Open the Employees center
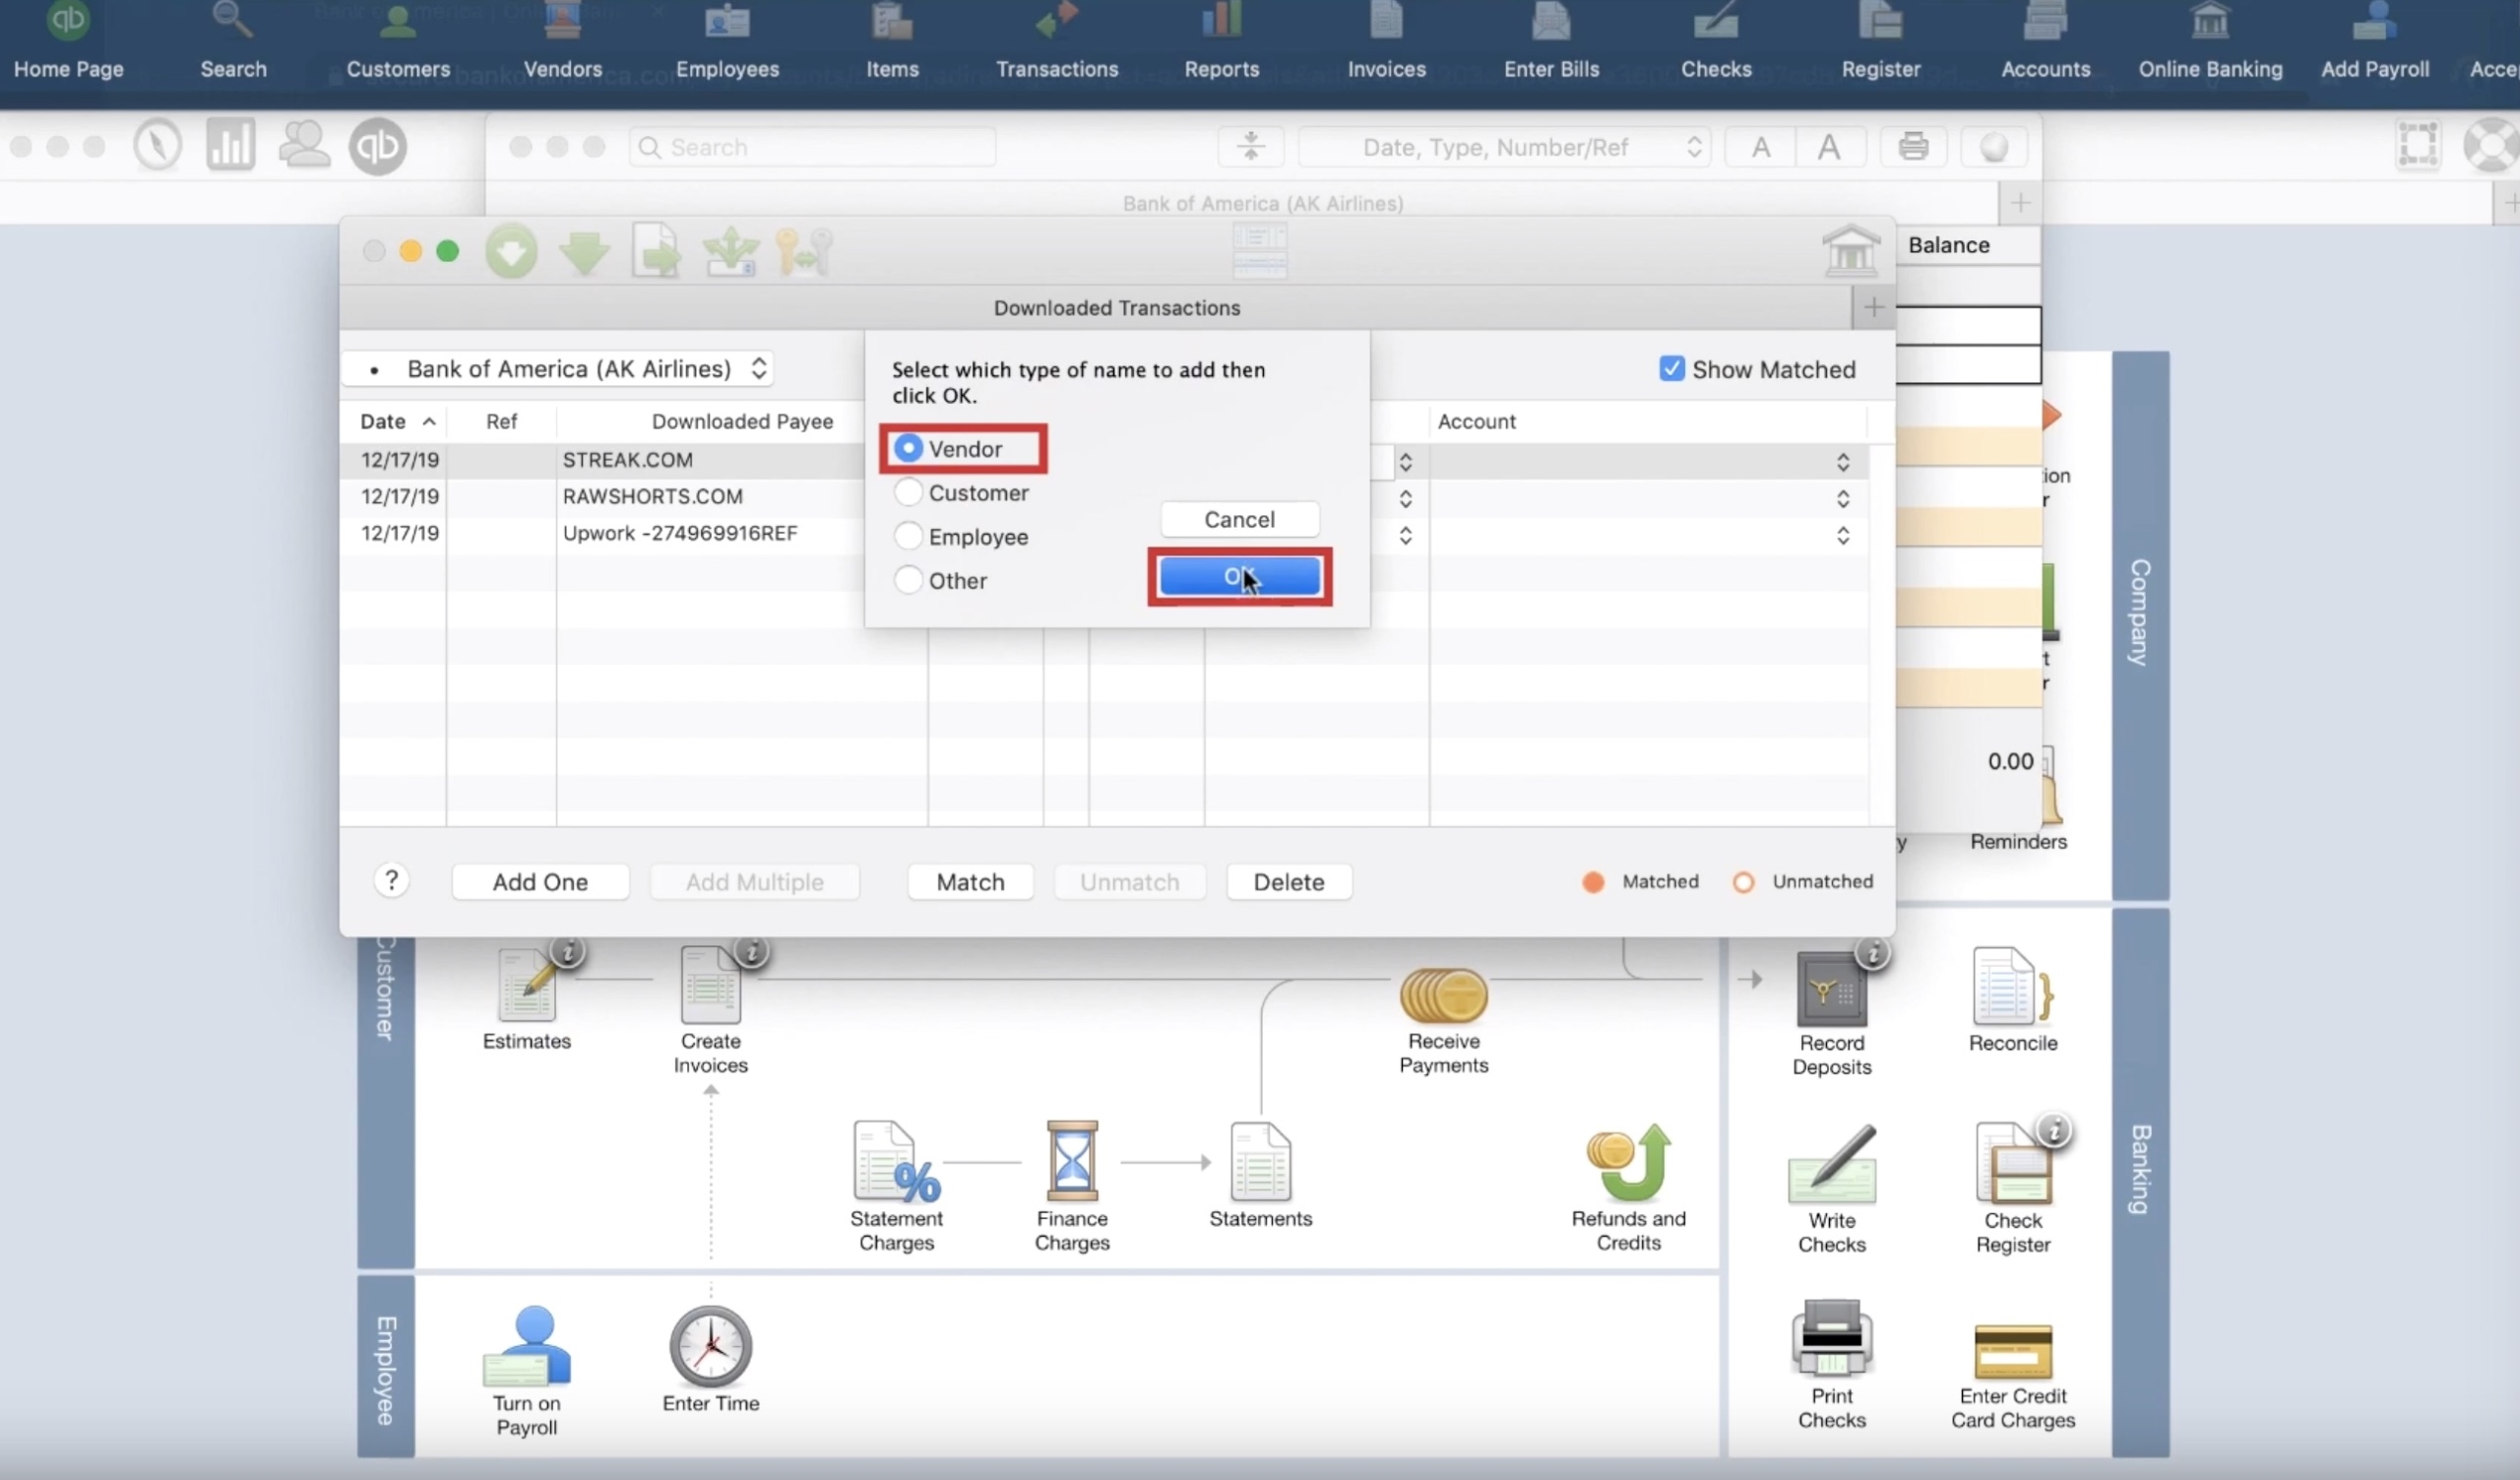 point(727,42)
